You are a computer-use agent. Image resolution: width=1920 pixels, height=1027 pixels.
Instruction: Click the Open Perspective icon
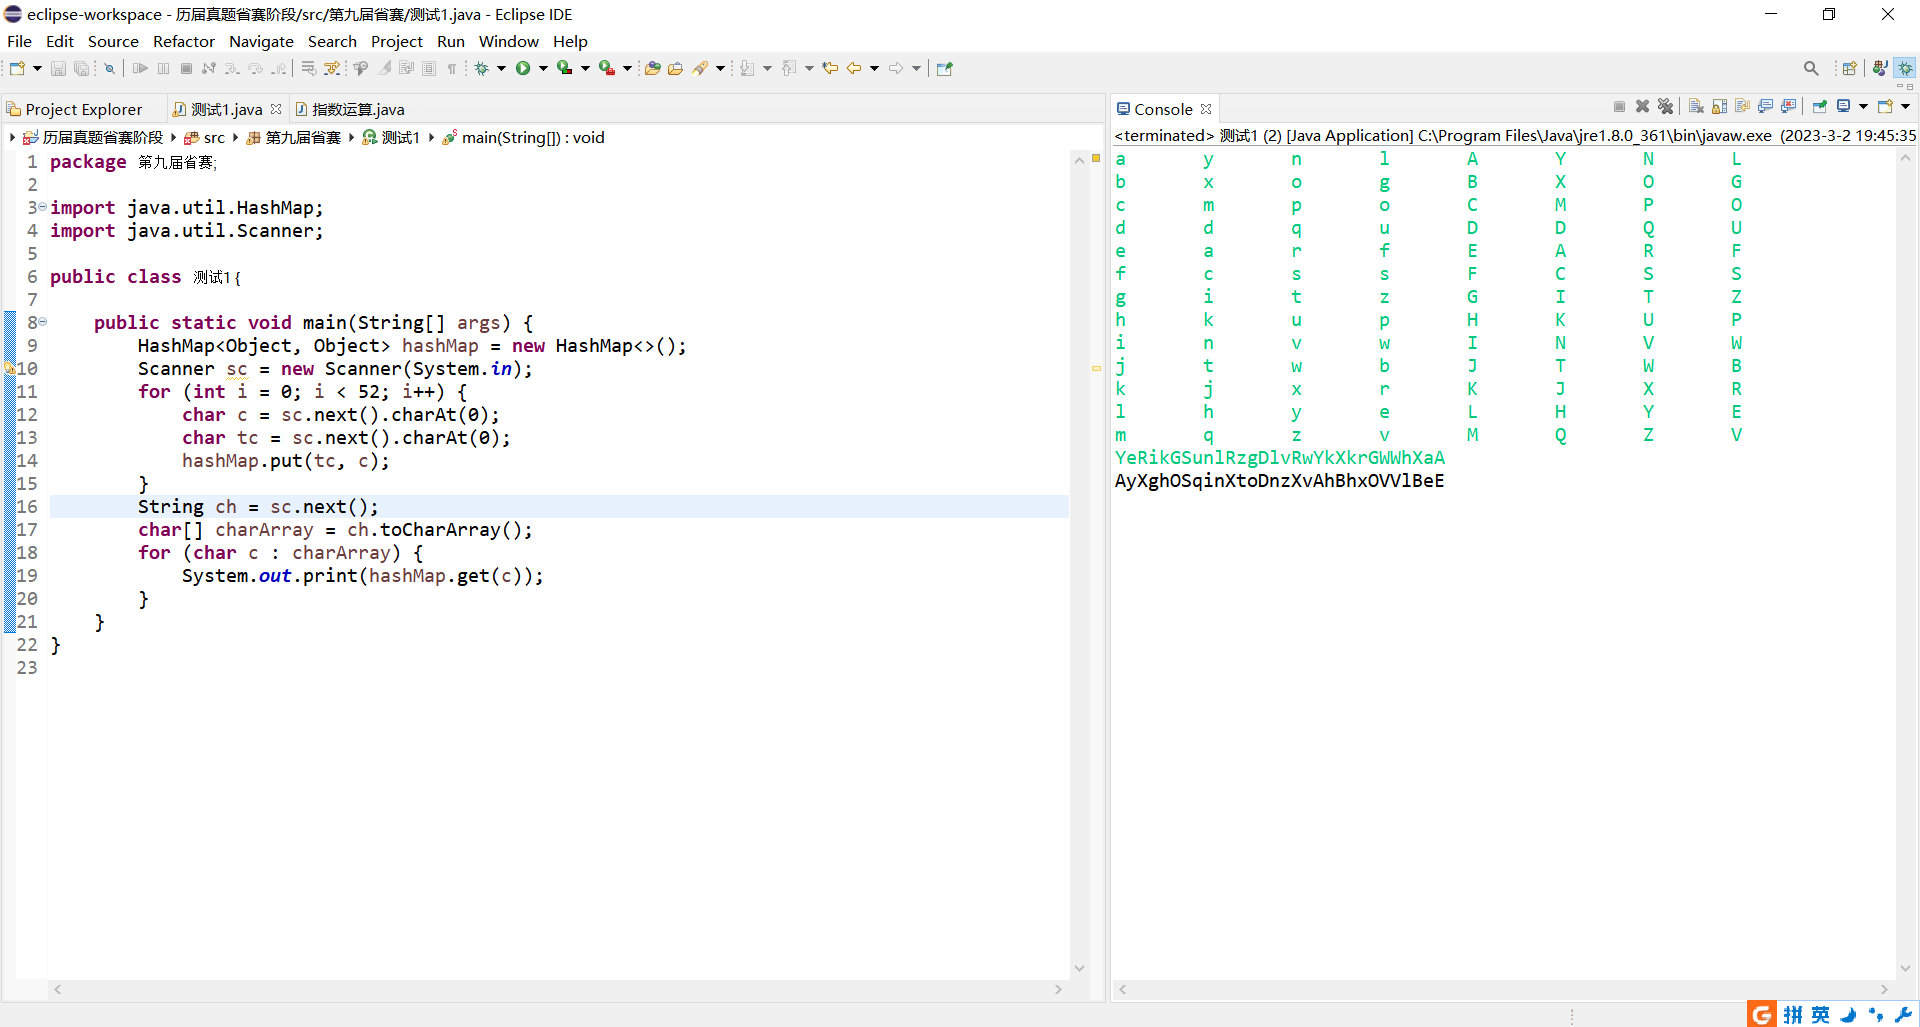coord(1849,68)
